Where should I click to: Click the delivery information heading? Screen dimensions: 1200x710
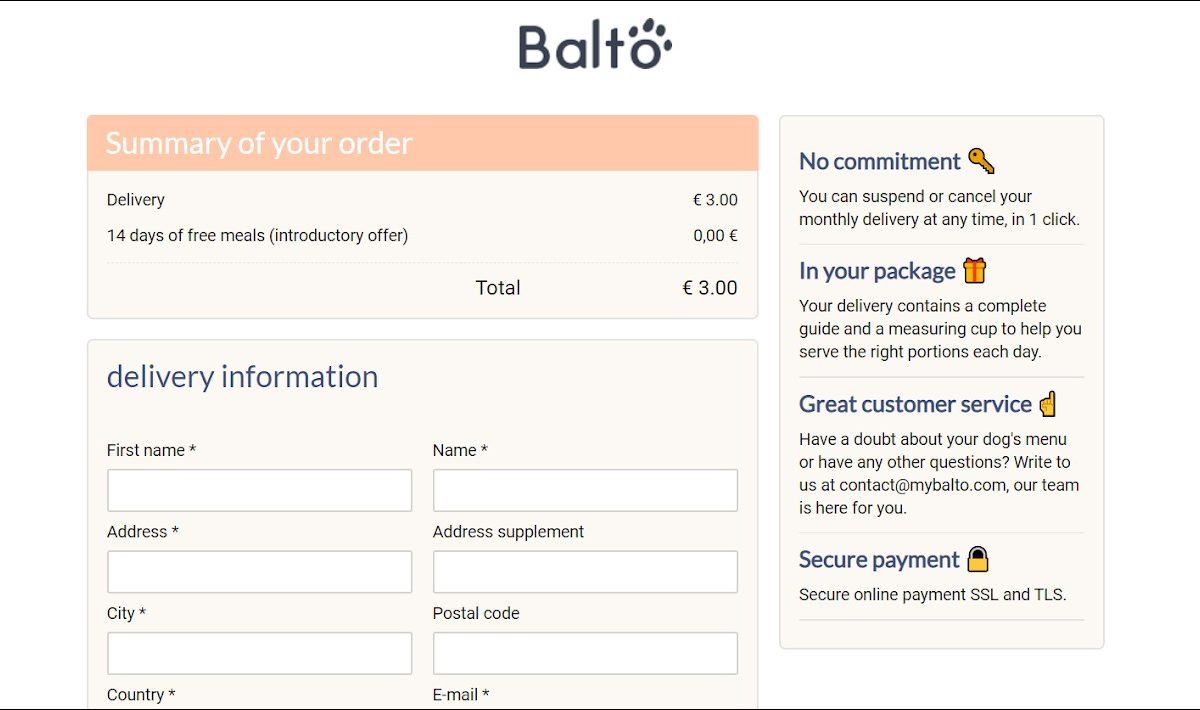(242, 376)
